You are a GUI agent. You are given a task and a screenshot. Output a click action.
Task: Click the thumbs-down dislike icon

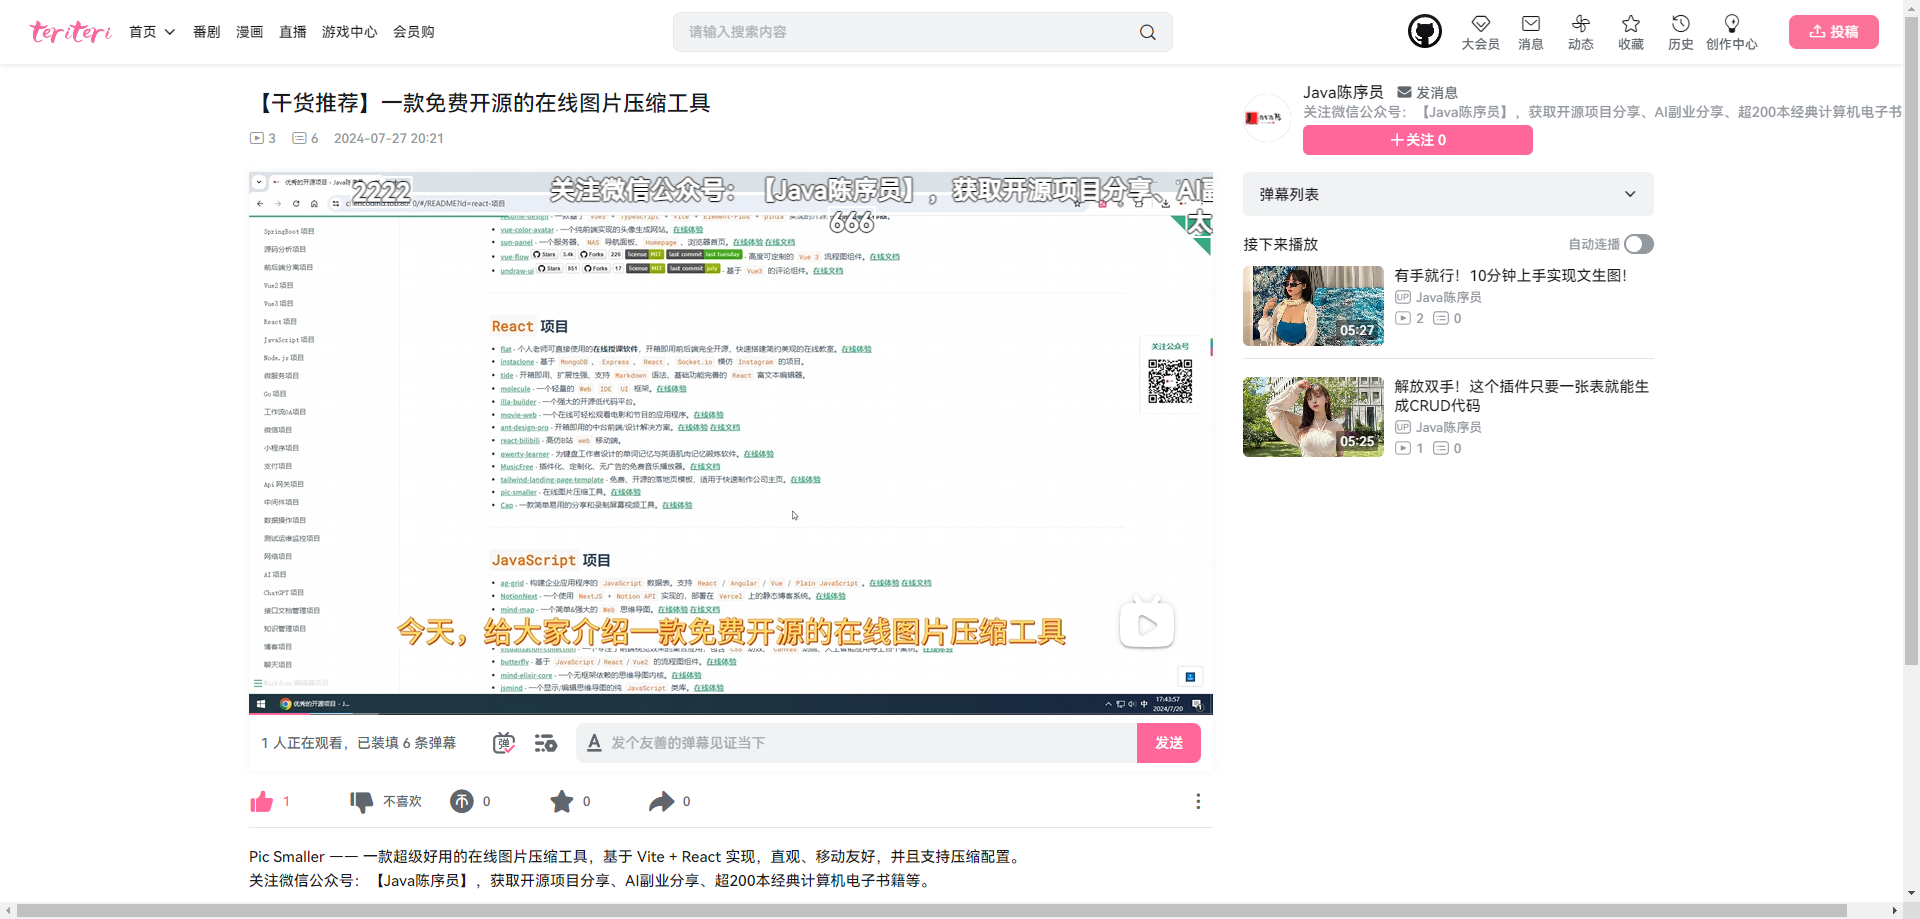tap(361, 801)
